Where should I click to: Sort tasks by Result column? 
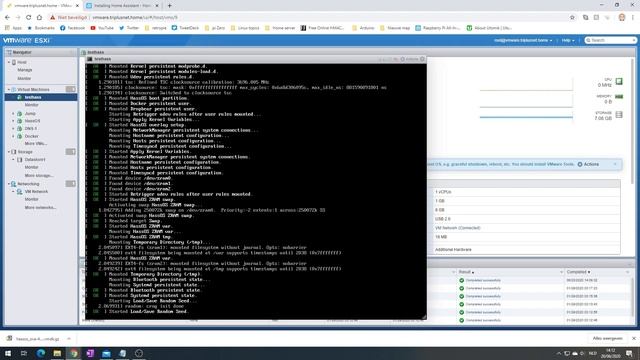pos(466,272)
